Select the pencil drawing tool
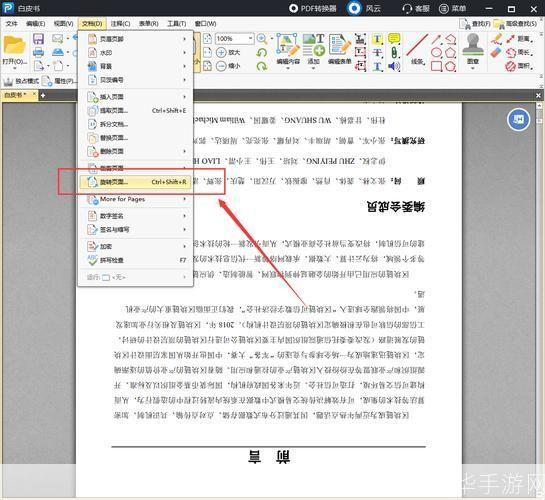The height and width of the screenshot is (500, 545). click(497, 39)
